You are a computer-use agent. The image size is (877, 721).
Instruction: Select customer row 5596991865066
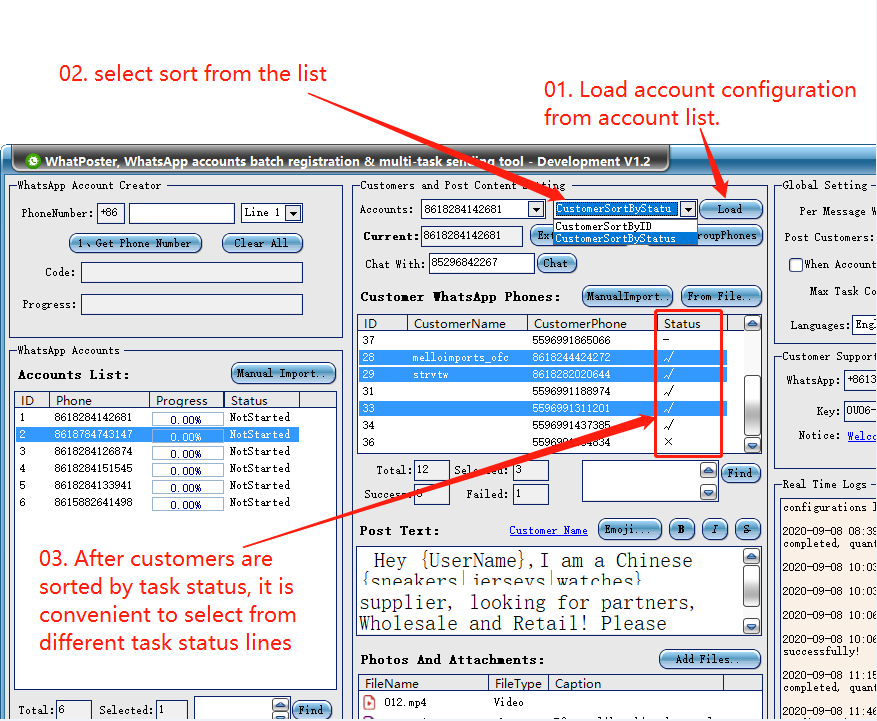[543, 340]
